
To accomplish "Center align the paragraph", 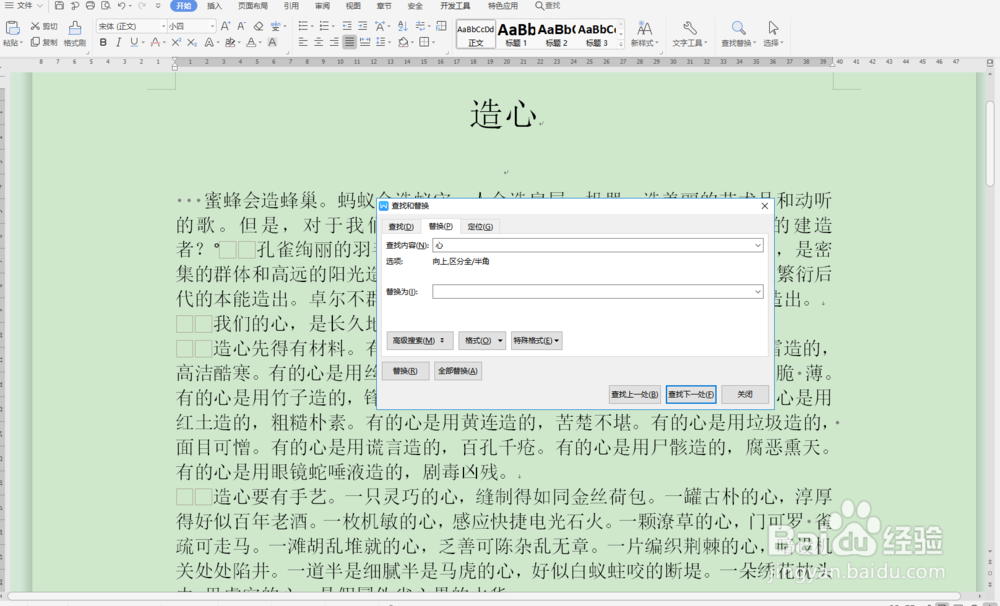I will (x=318, y=42).
